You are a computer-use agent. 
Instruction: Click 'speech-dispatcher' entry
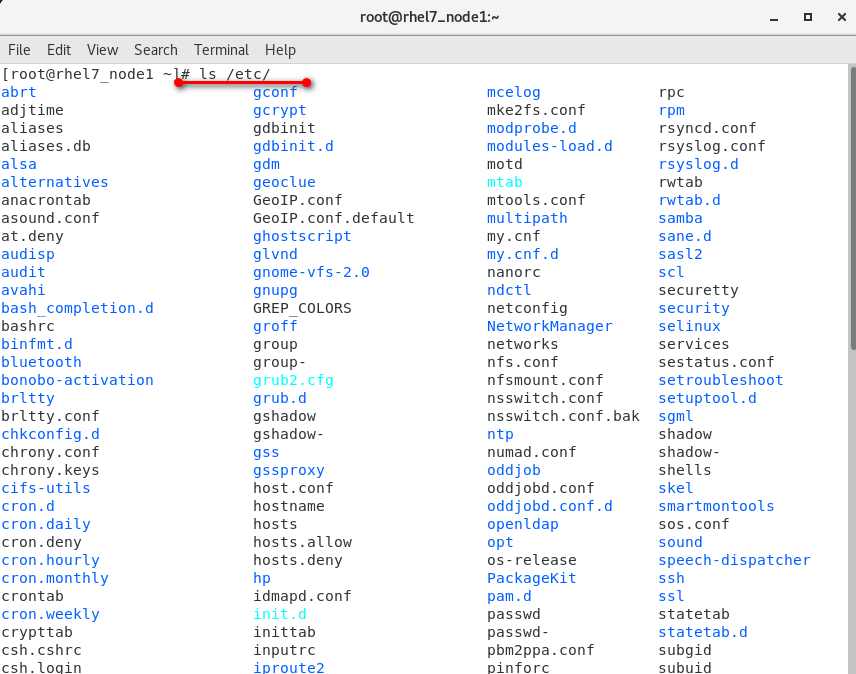[x=734, y=560]
